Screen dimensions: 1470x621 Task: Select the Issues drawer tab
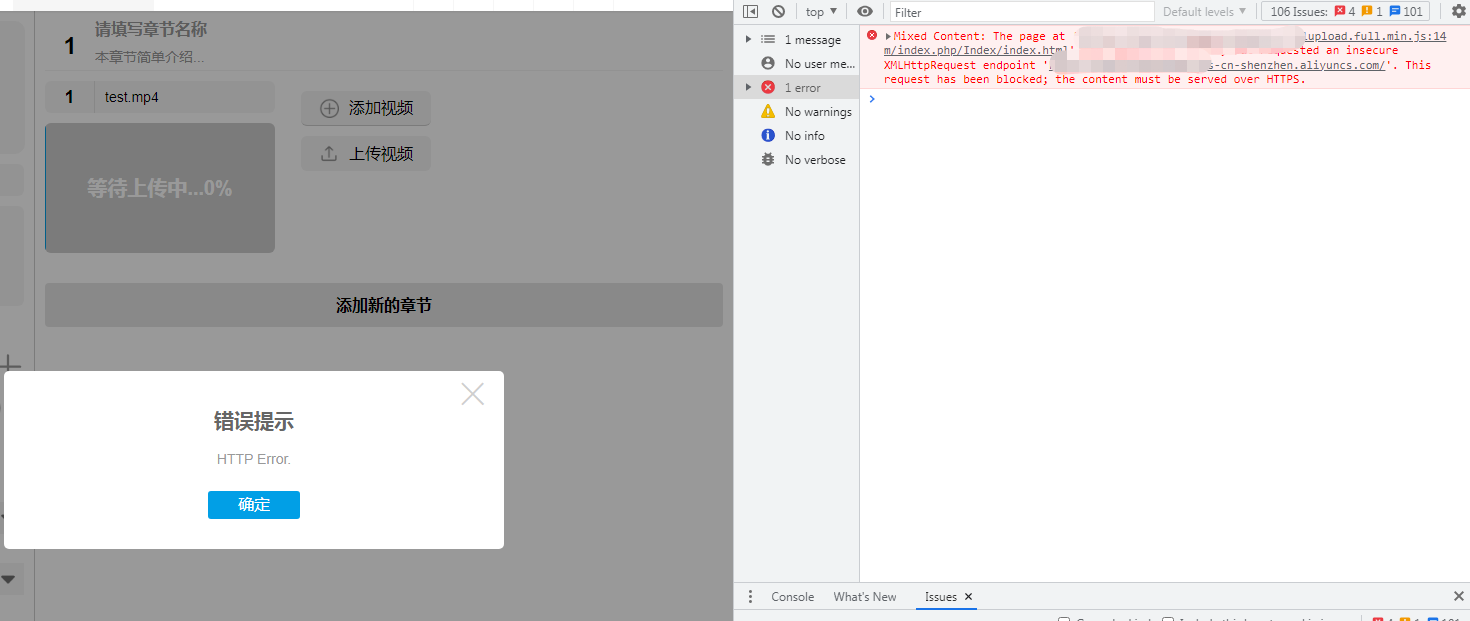pyautogui.click(x=940, y=597)
